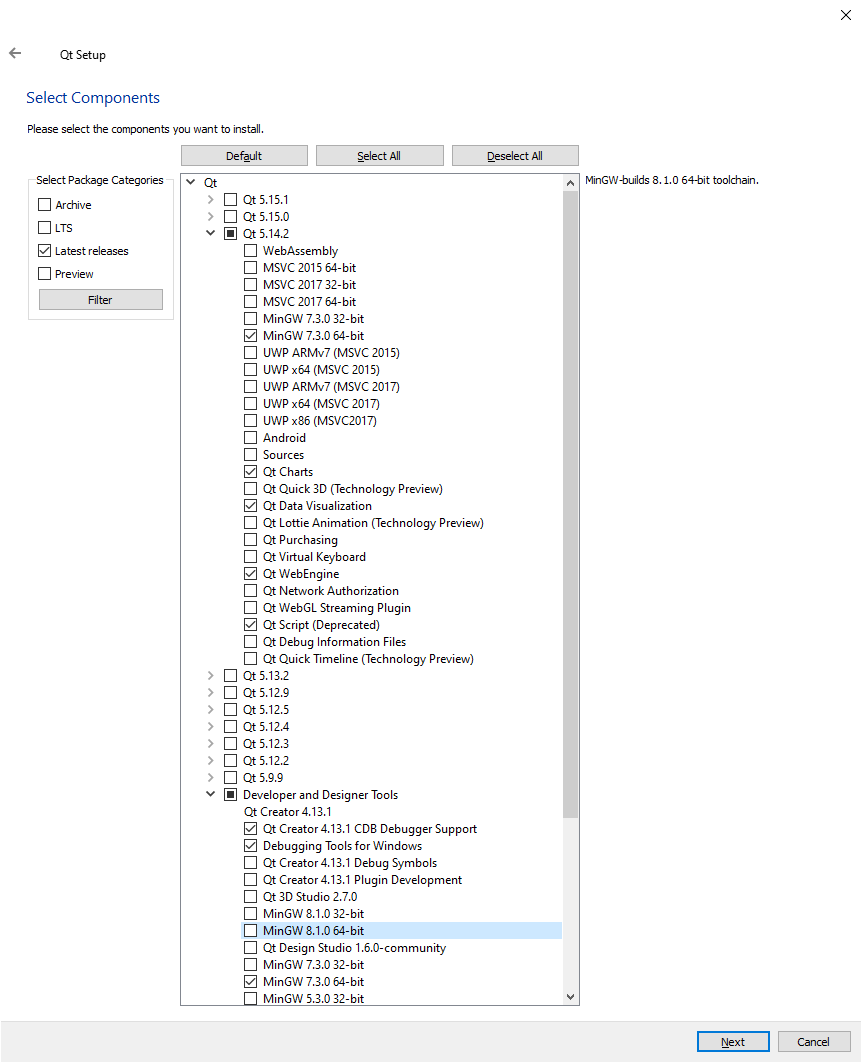Toggle the Qt 5.14.2 partial checkbox
862x1063 pixels.
pyautogui.click(x=230, y=233)
